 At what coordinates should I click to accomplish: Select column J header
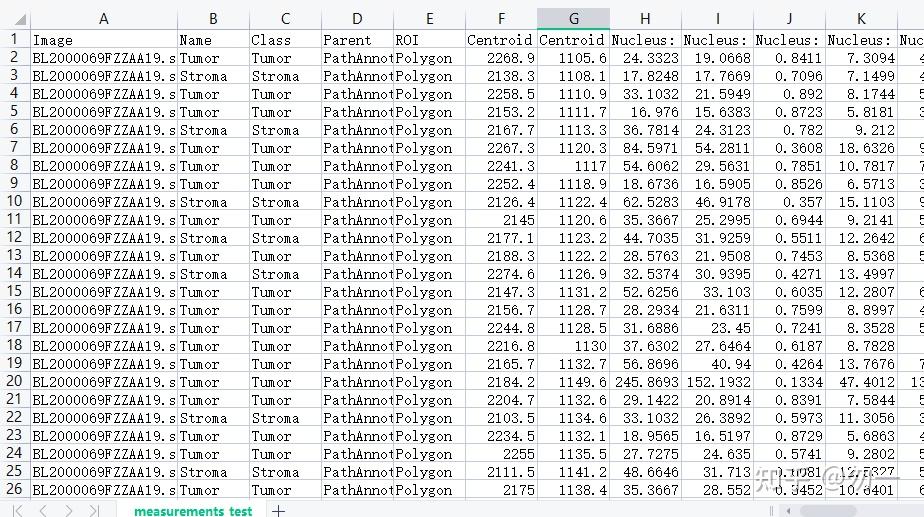point(790,19)
